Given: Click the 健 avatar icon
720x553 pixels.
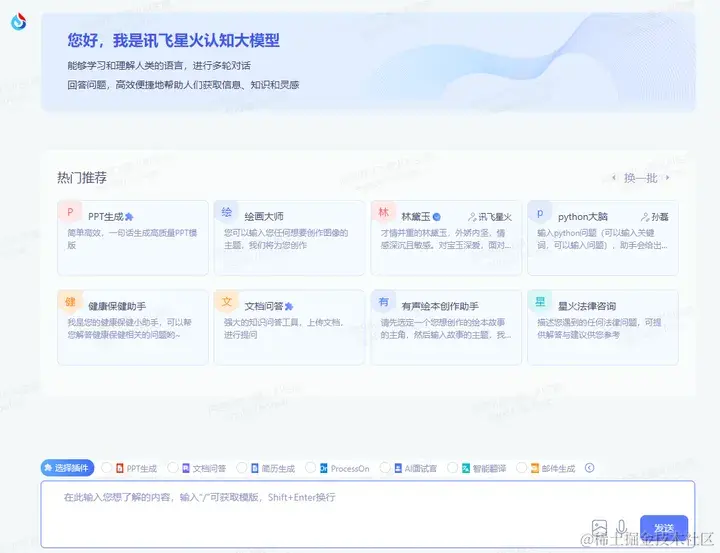Looking at the screenshot, I should tap(70, 302).
